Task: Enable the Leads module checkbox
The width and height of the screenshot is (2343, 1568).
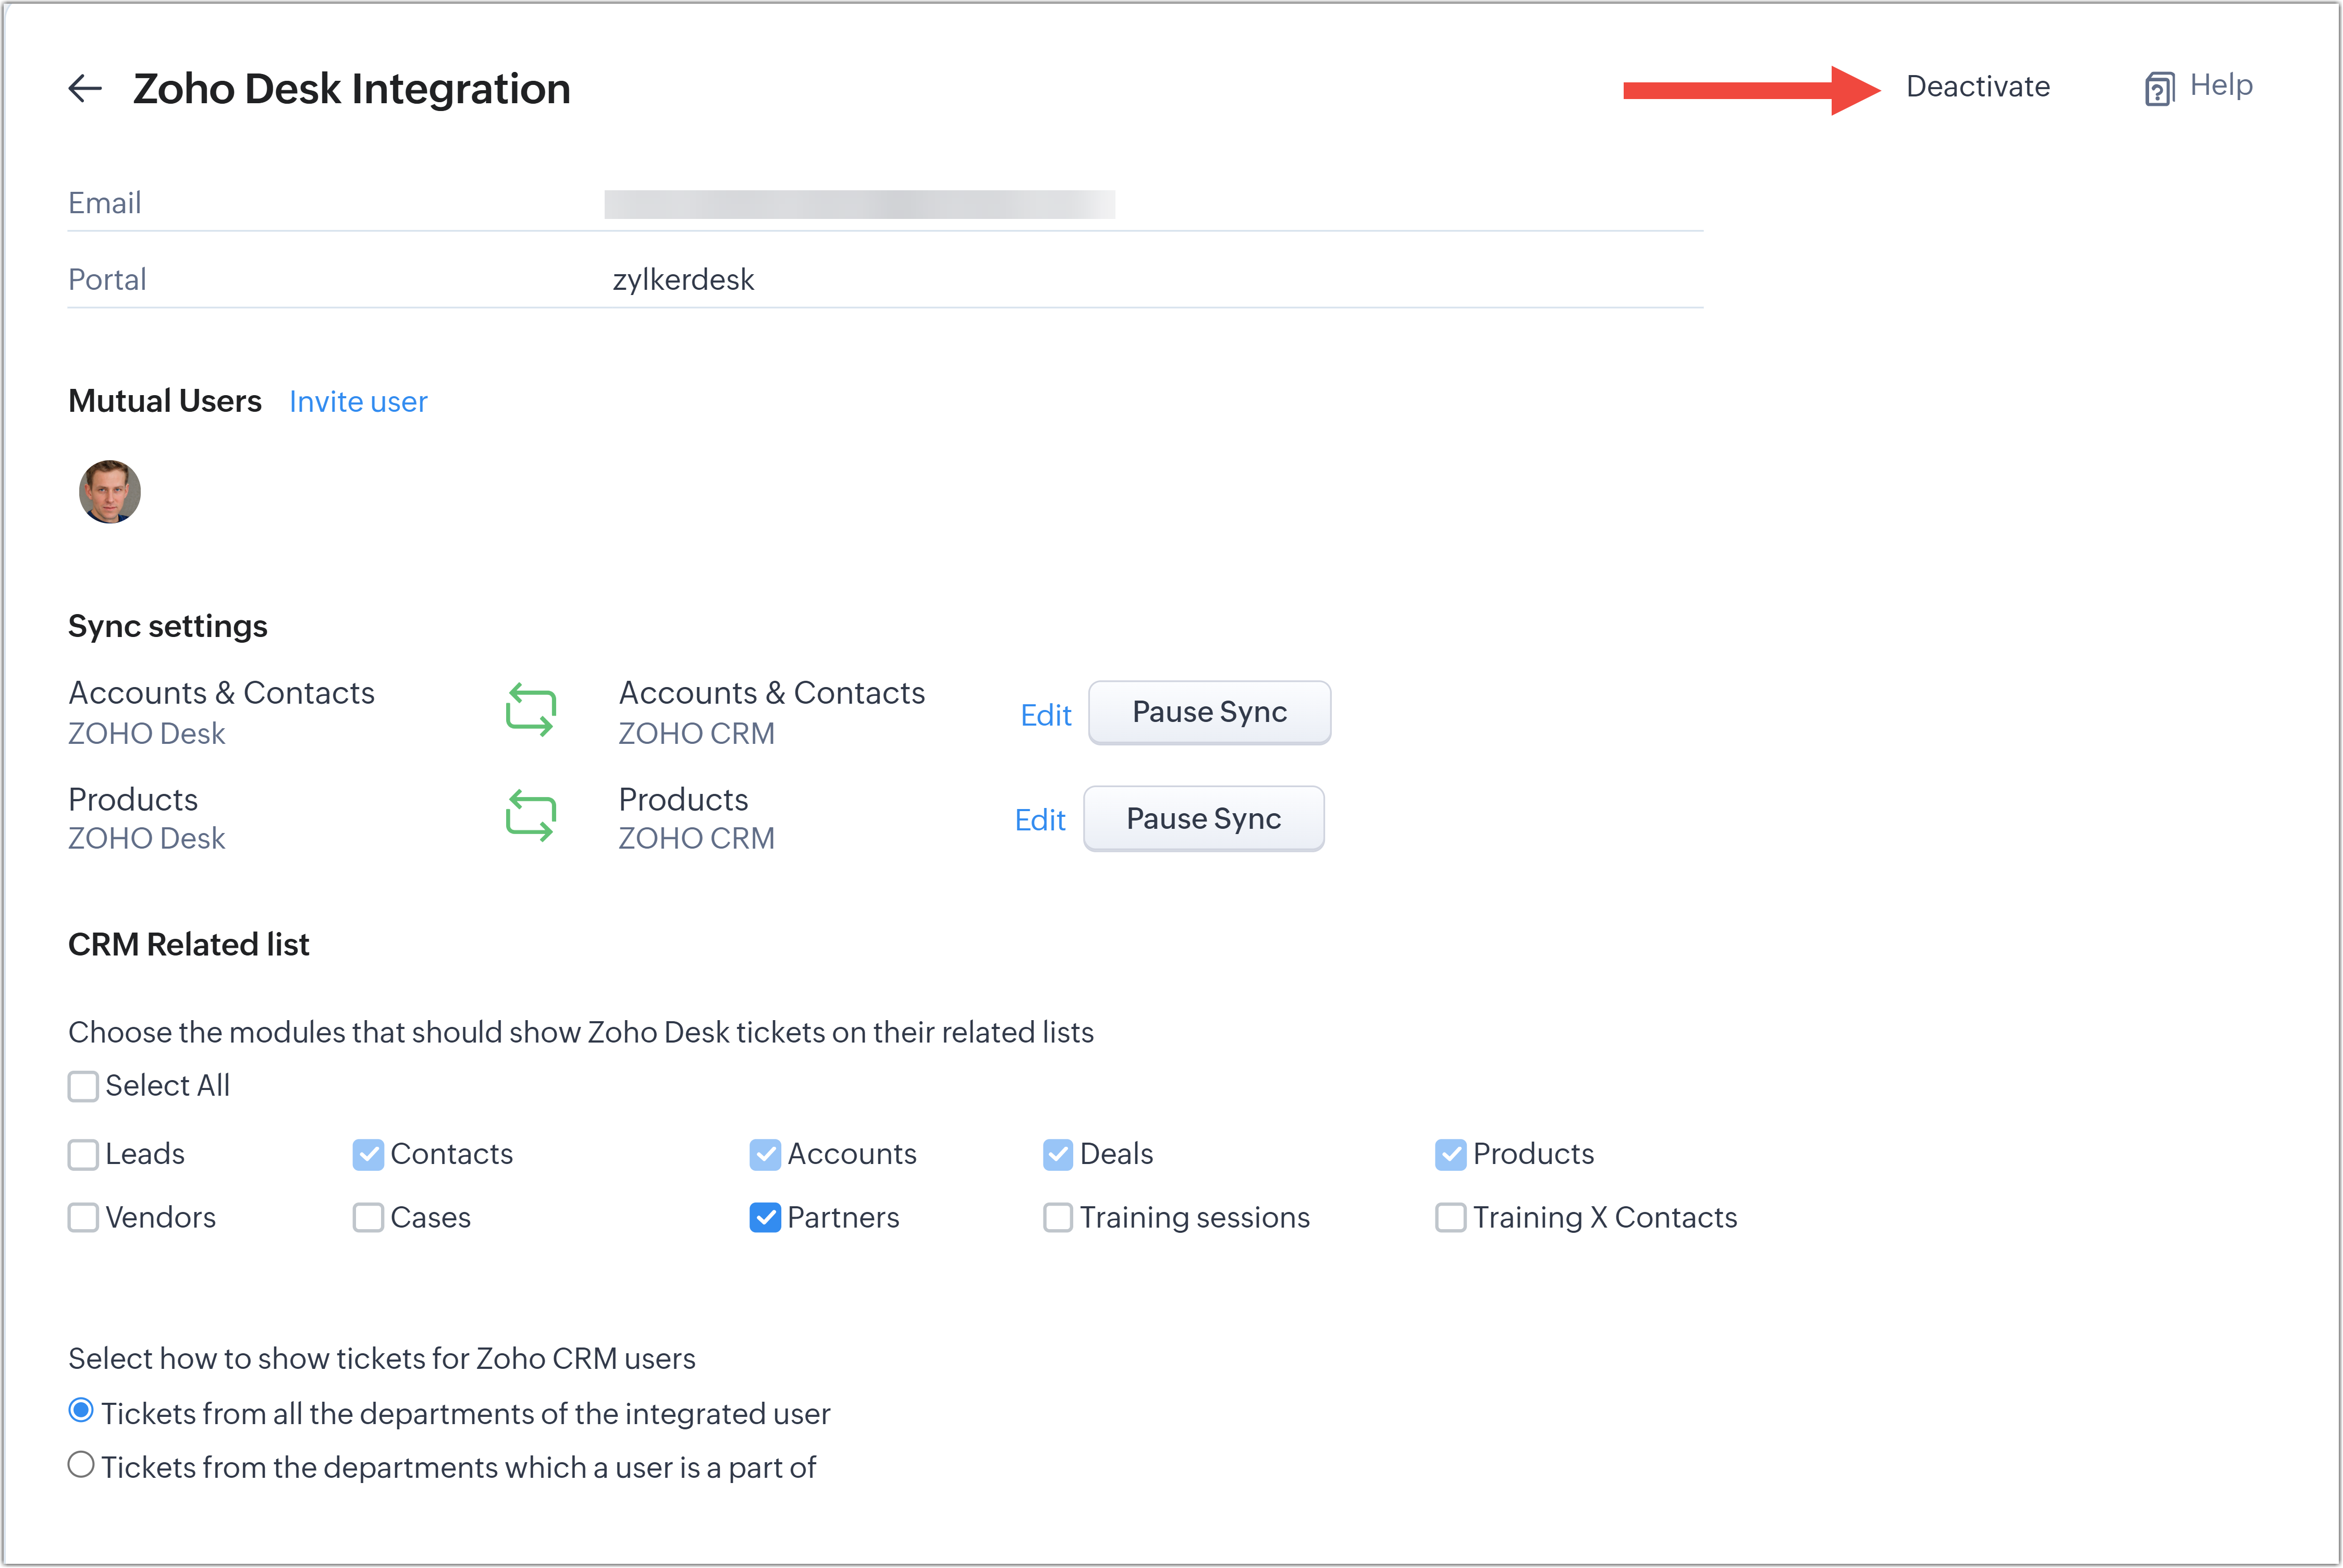Action: [83, 1155]
